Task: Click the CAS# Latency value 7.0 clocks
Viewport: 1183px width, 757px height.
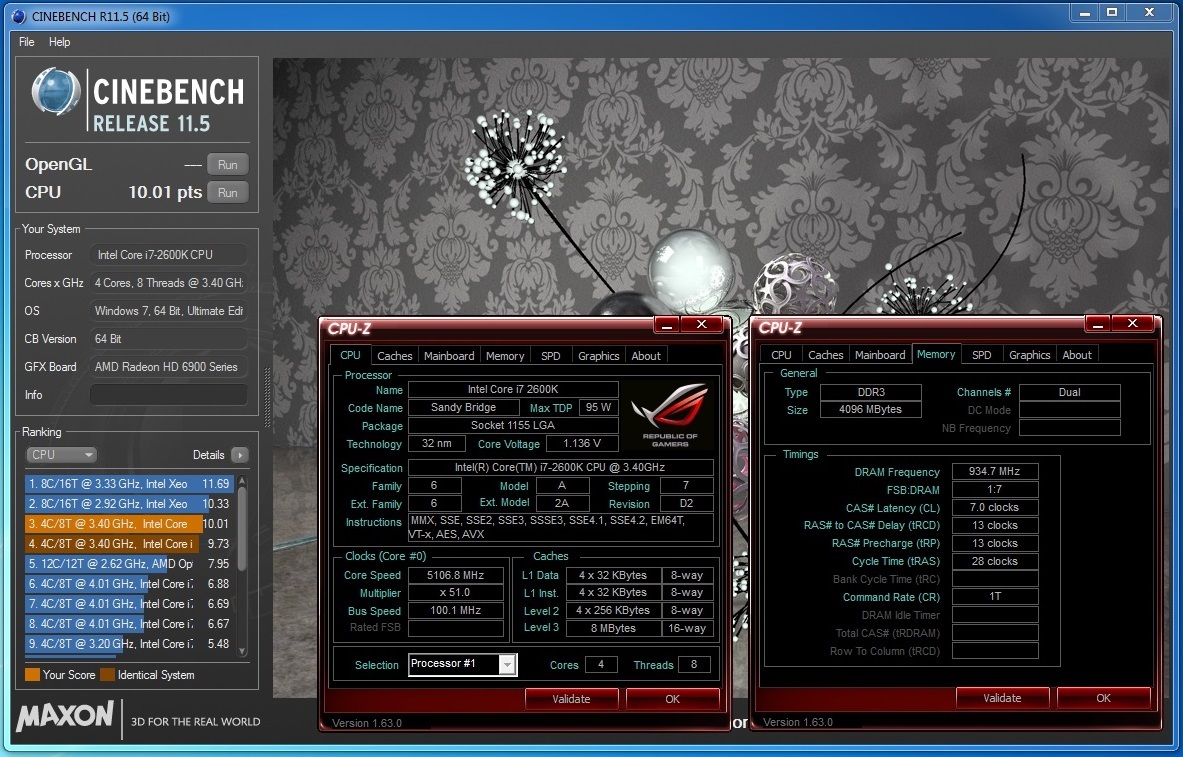Action: tap(994, 507)
